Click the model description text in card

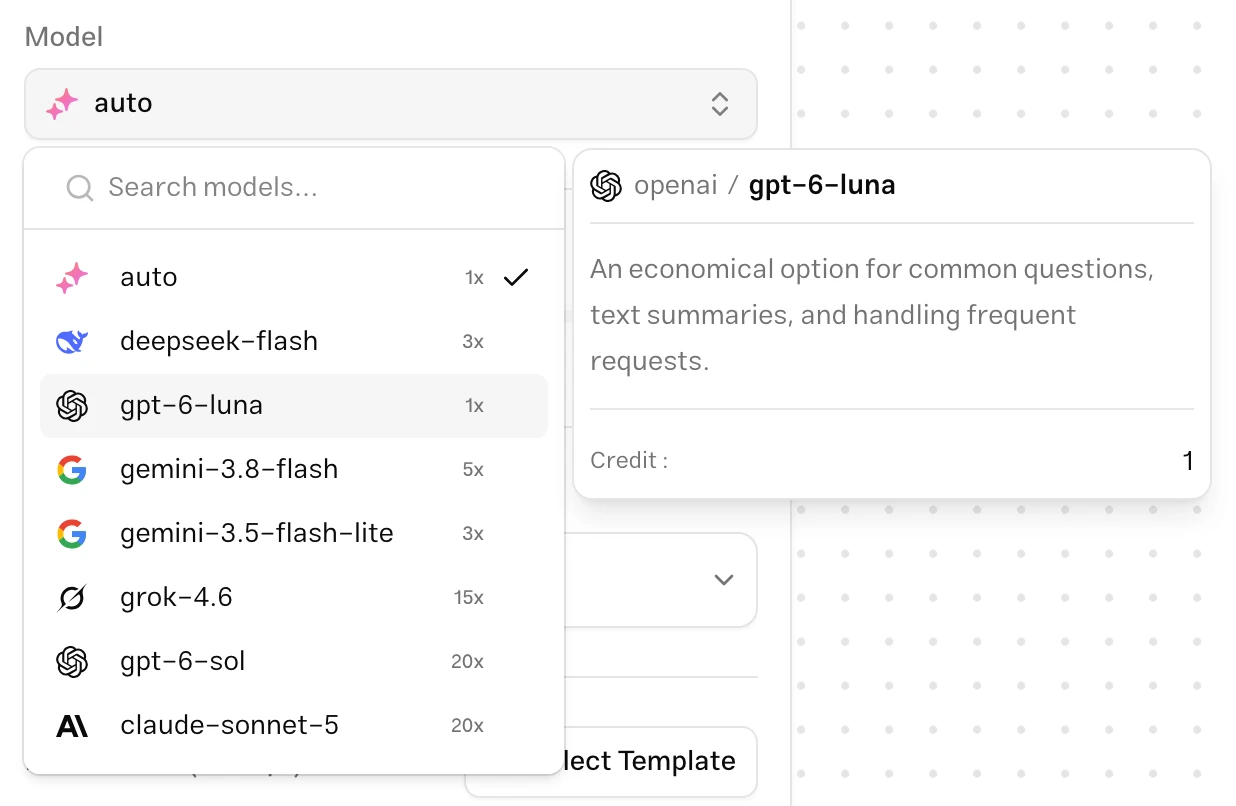(x=872, y=315)
